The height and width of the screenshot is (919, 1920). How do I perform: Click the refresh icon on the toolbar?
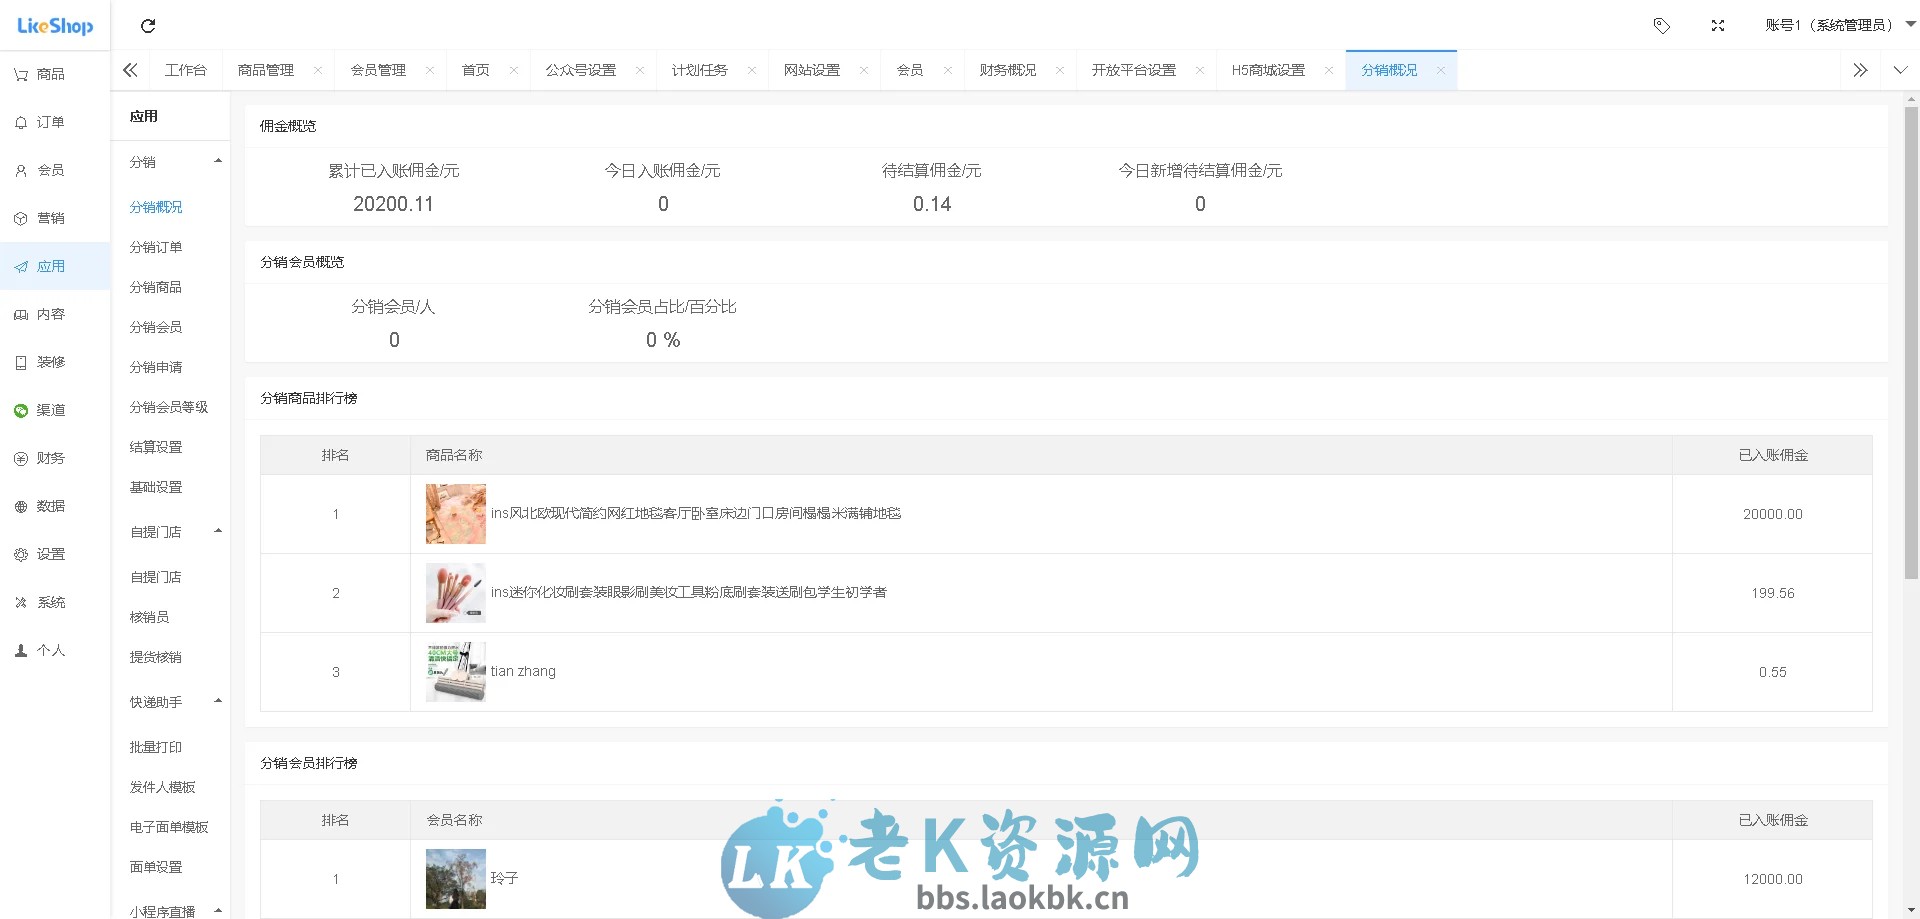click(148, 26)
